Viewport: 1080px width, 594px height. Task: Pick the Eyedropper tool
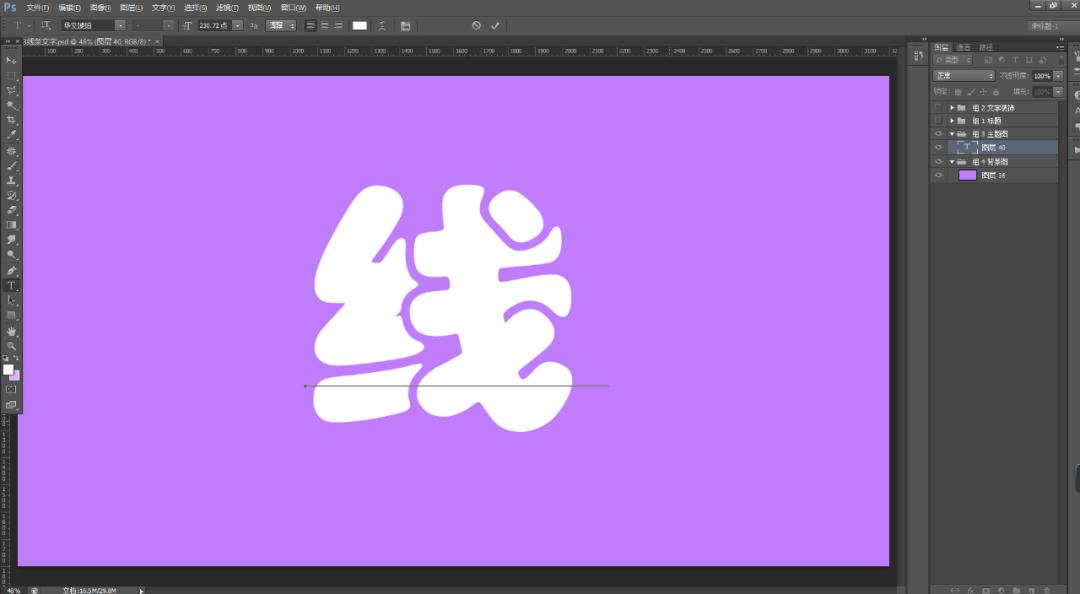(11, 135)
